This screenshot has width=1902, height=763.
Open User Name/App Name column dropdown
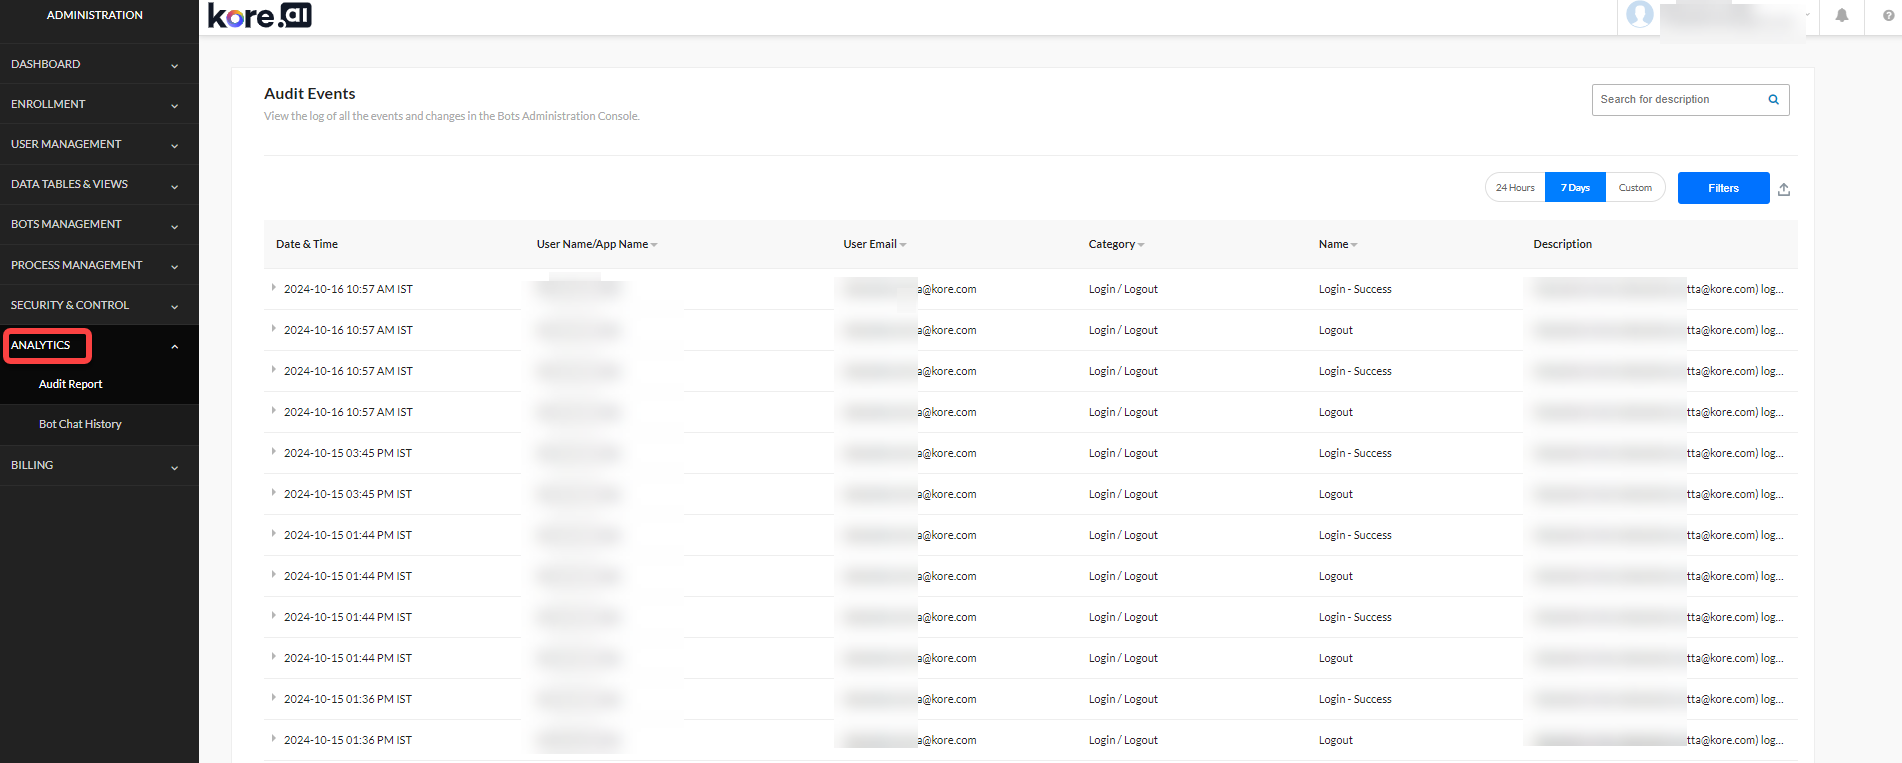pyautogui.click(x=654, y=245)
